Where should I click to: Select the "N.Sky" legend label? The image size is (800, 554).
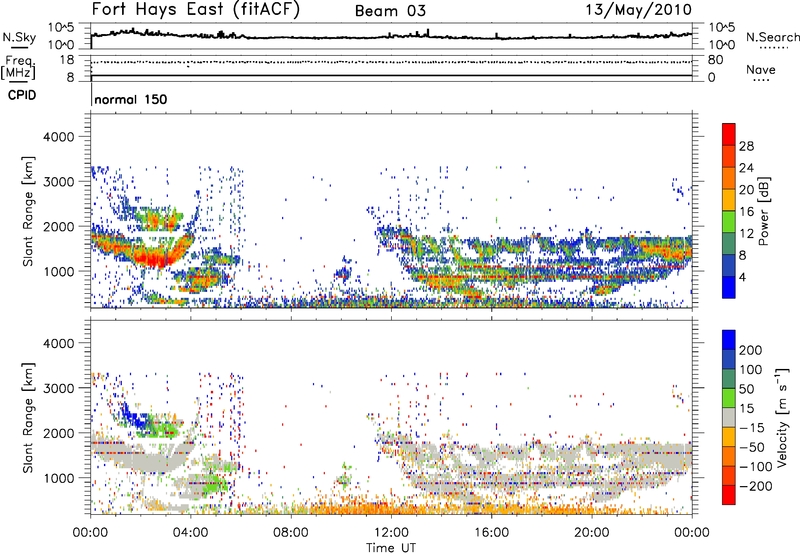19,37
